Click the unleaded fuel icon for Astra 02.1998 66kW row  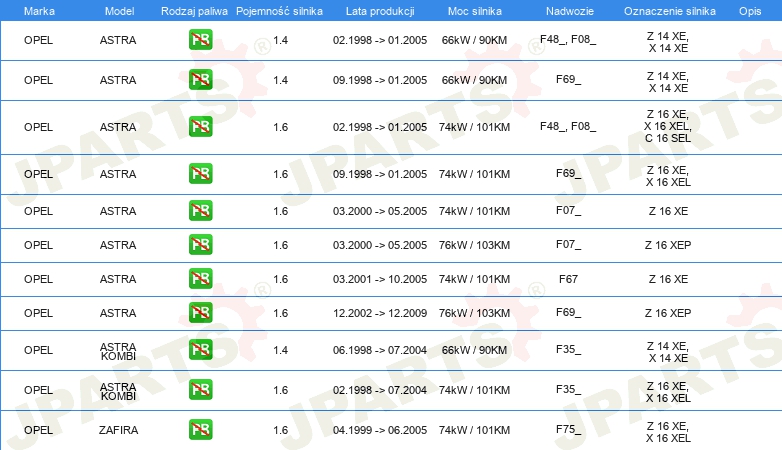coord(200,40)
